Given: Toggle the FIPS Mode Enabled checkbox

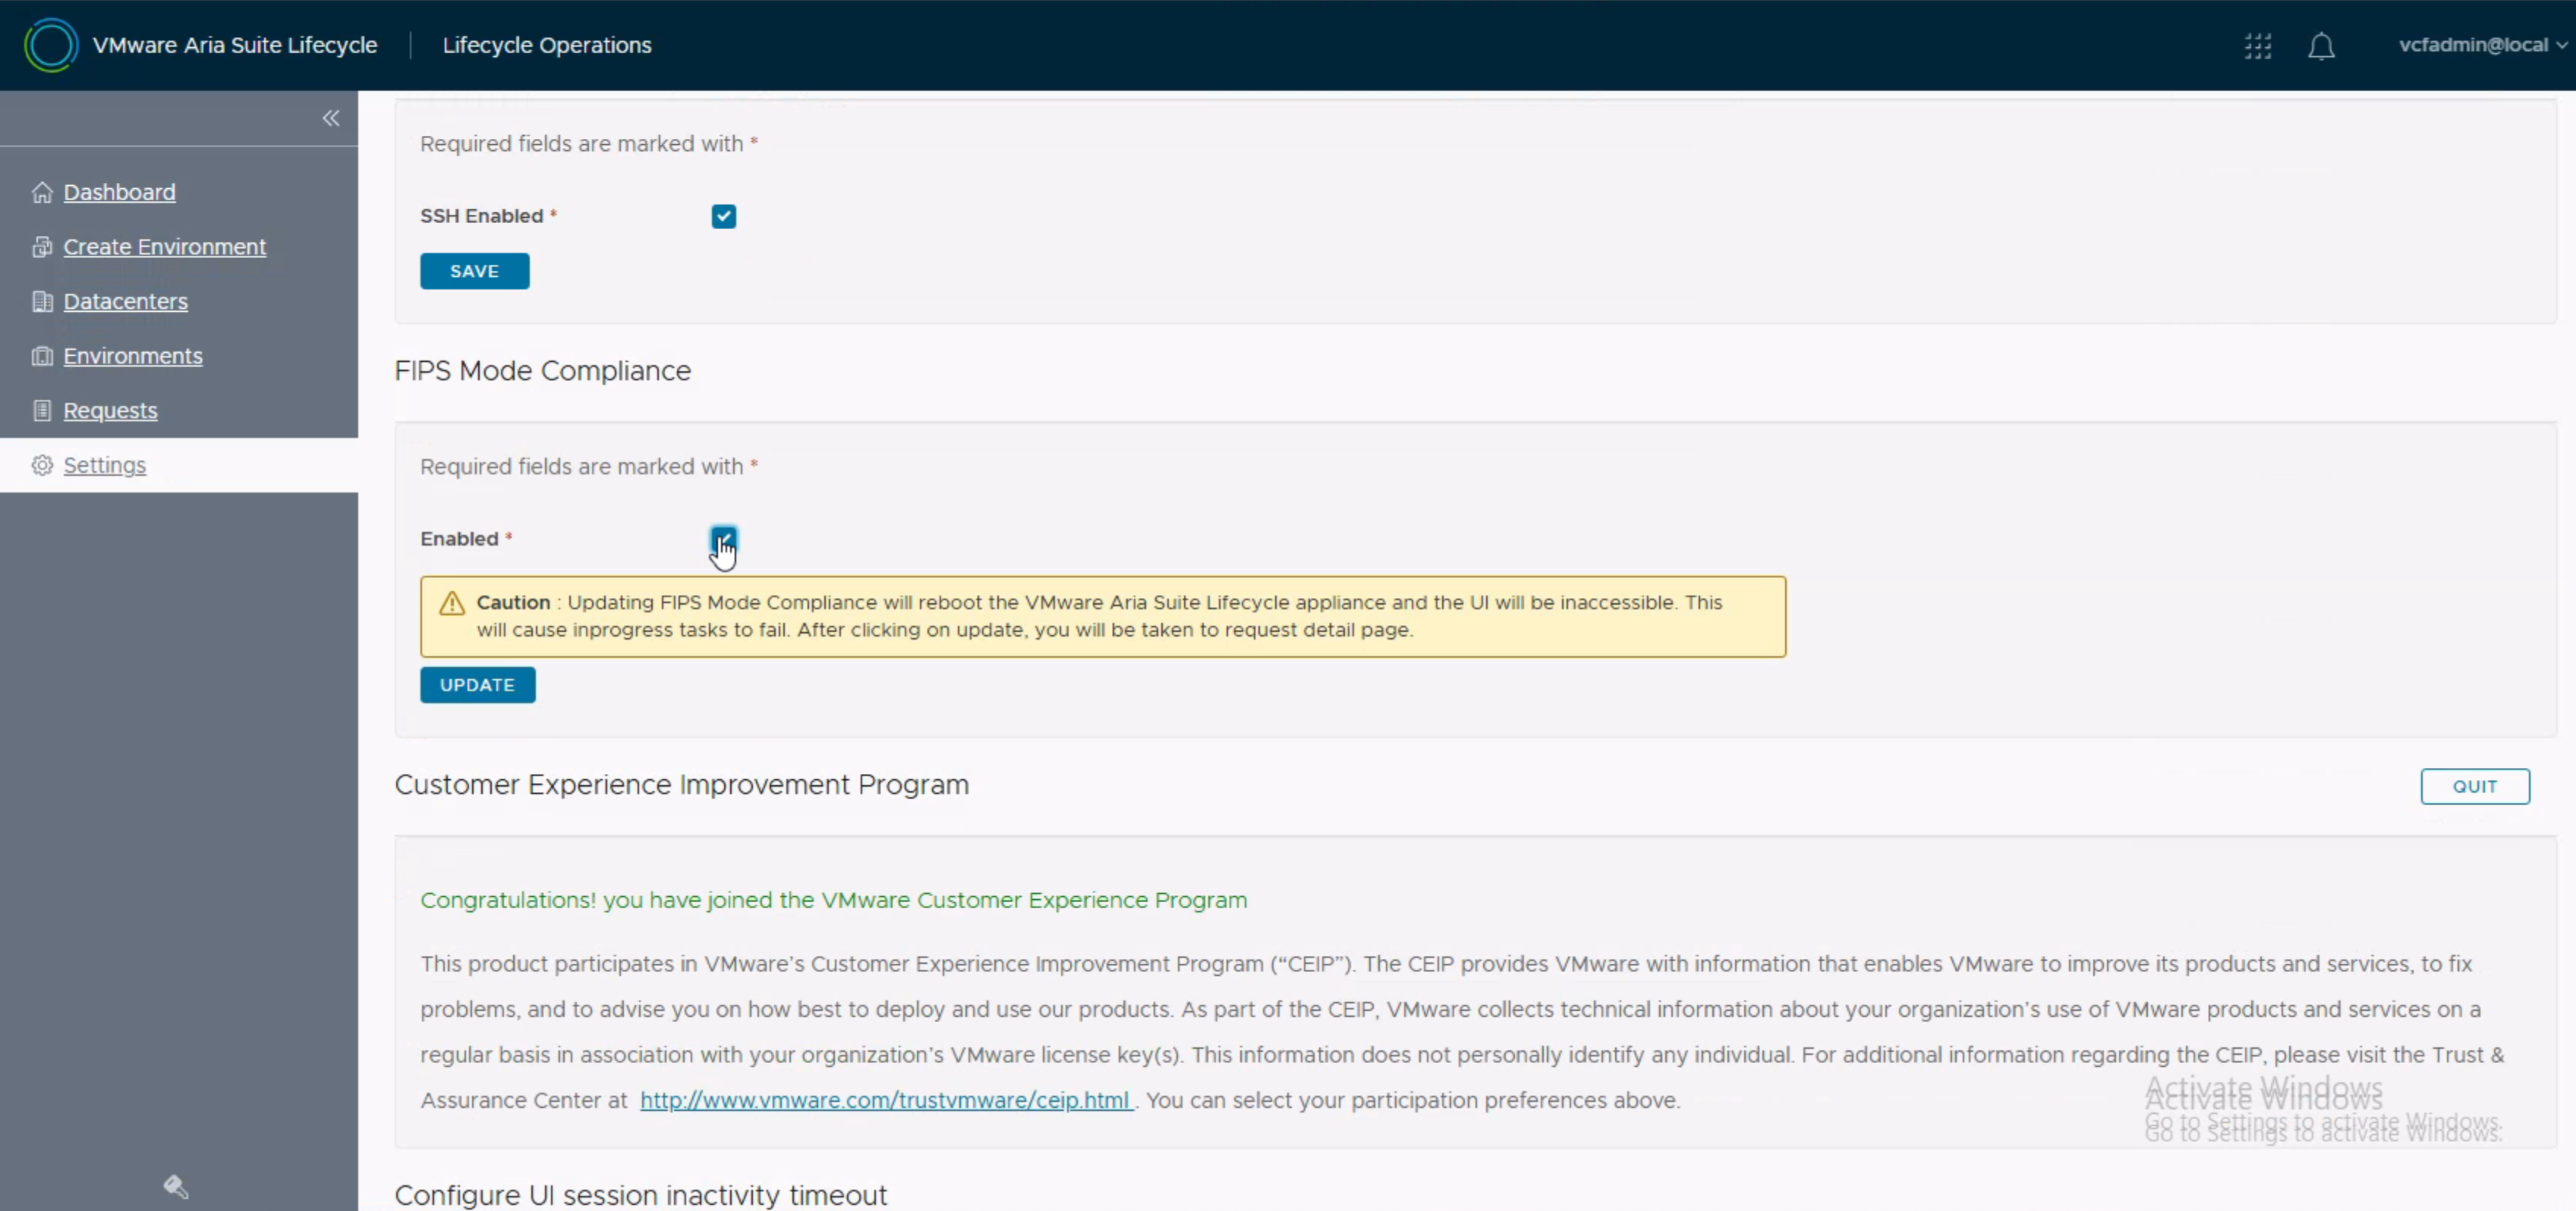Looking at the screenshot, I should (723, 538).
